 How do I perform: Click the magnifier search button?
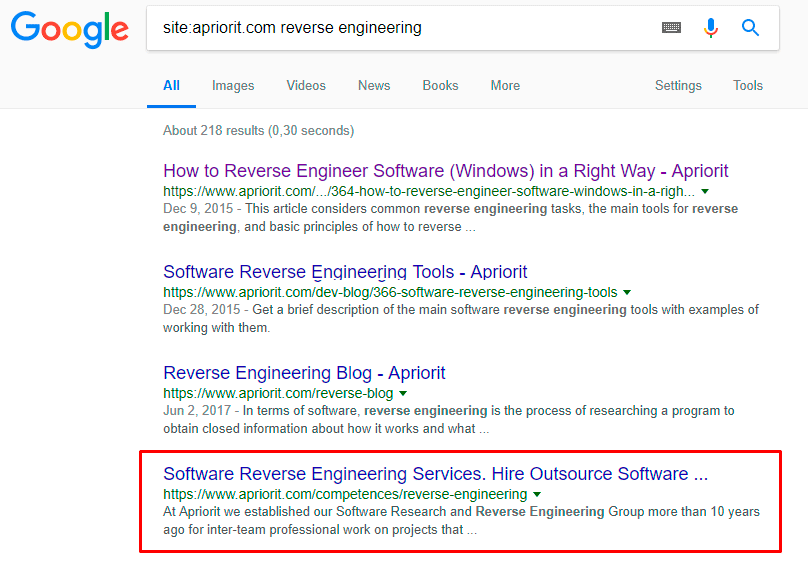pyautogui.click(x=750, y=27)
